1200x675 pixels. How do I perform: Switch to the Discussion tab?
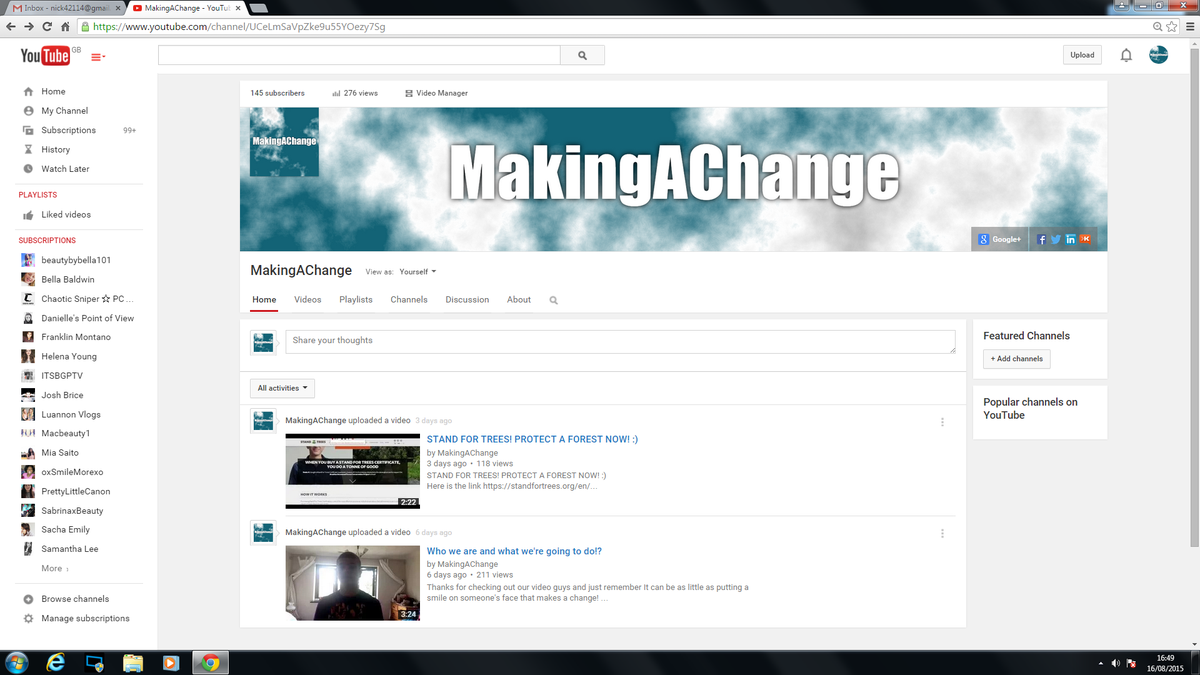(467, 300)
